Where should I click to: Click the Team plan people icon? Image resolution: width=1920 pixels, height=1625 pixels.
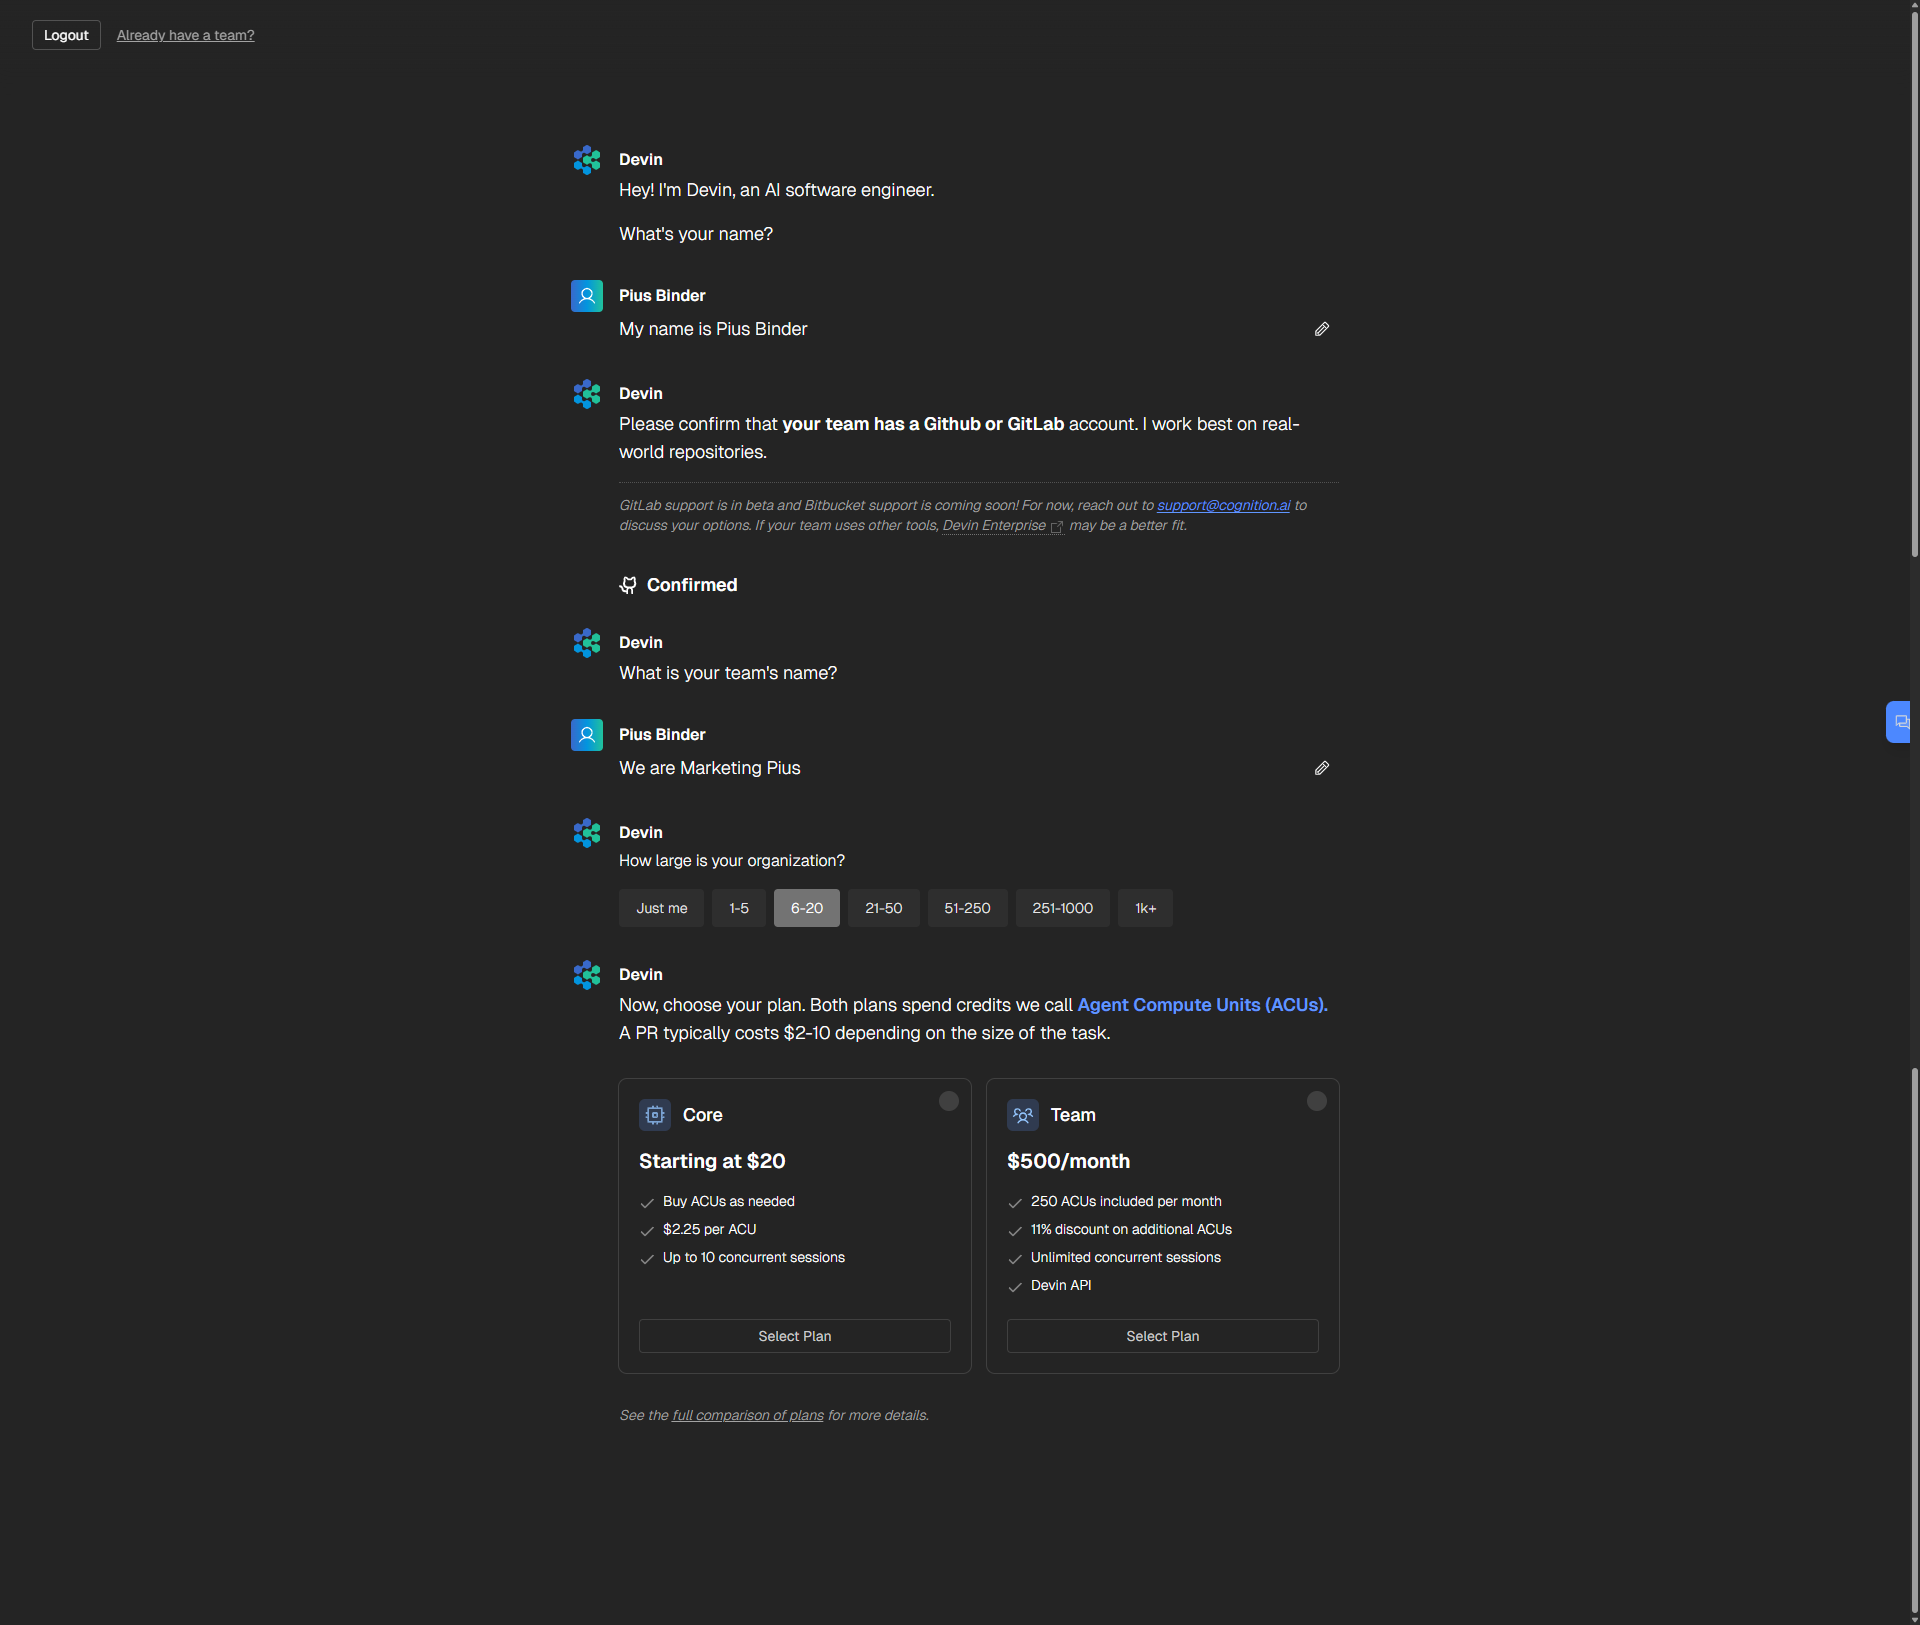1022,1115
